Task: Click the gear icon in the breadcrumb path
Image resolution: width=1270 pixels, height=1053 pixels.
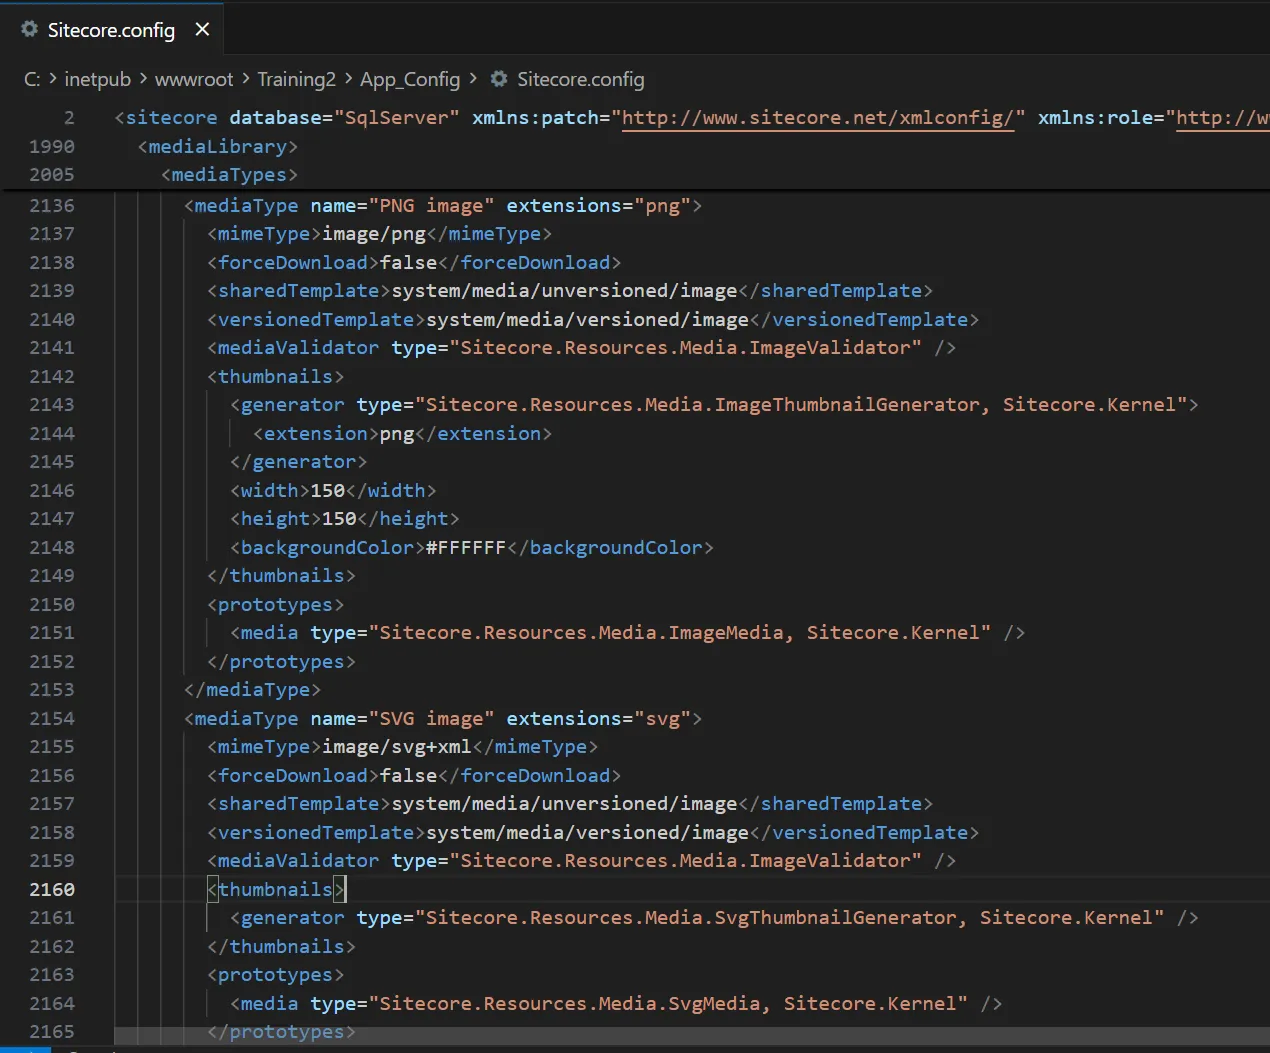Action: point(499,78)
